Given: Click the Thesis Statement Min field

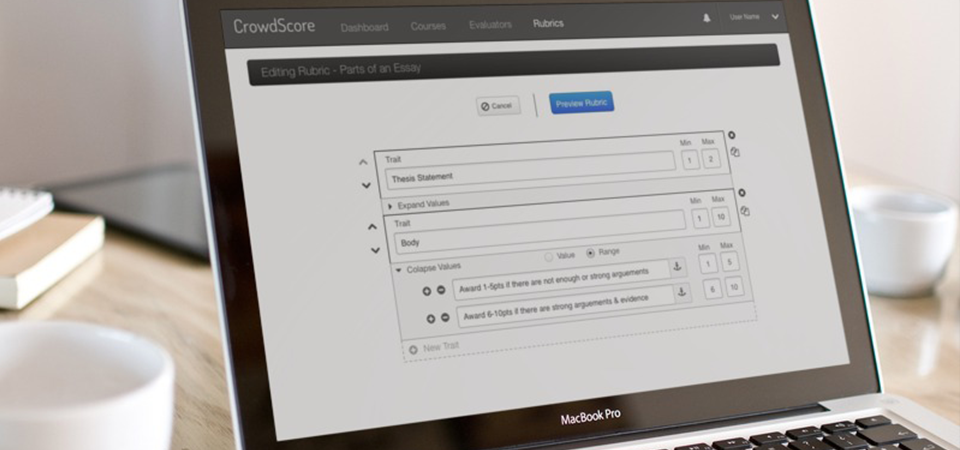Looking at the screenshot, I should [x=690, y=160].
